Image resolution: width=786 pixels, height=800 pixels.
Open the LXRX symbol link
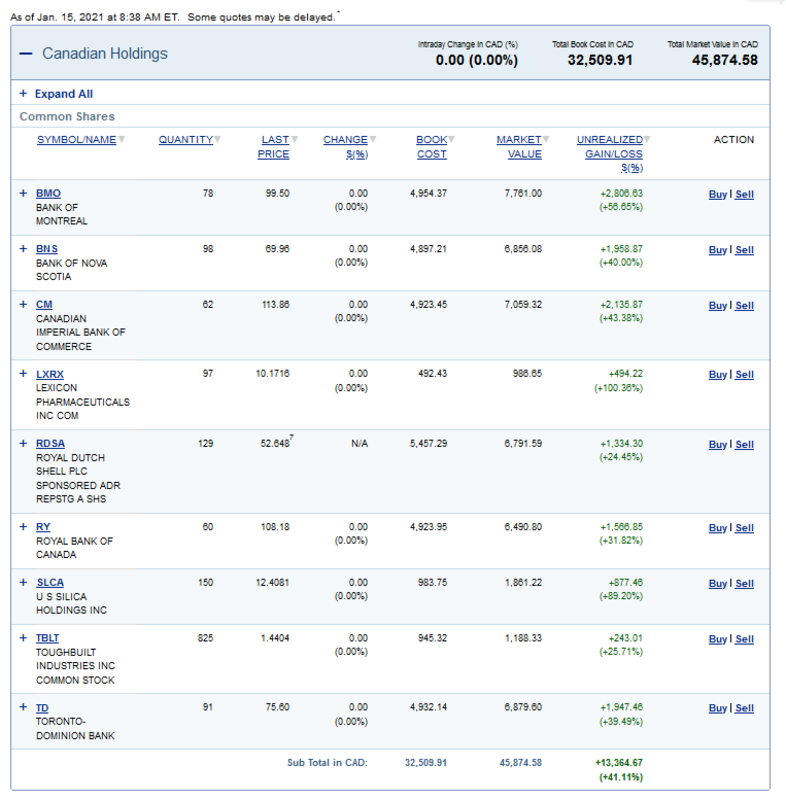[50, 374]
